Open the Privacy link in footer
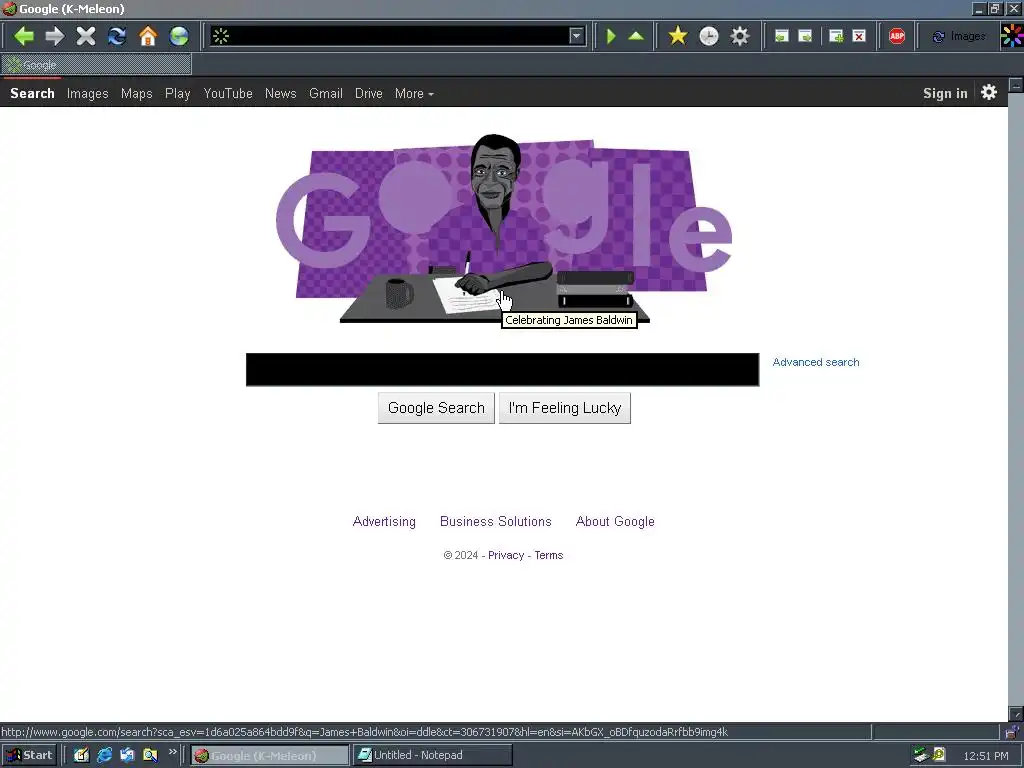The height and width of the screenshot is (768, 1024). pos(506,555)
